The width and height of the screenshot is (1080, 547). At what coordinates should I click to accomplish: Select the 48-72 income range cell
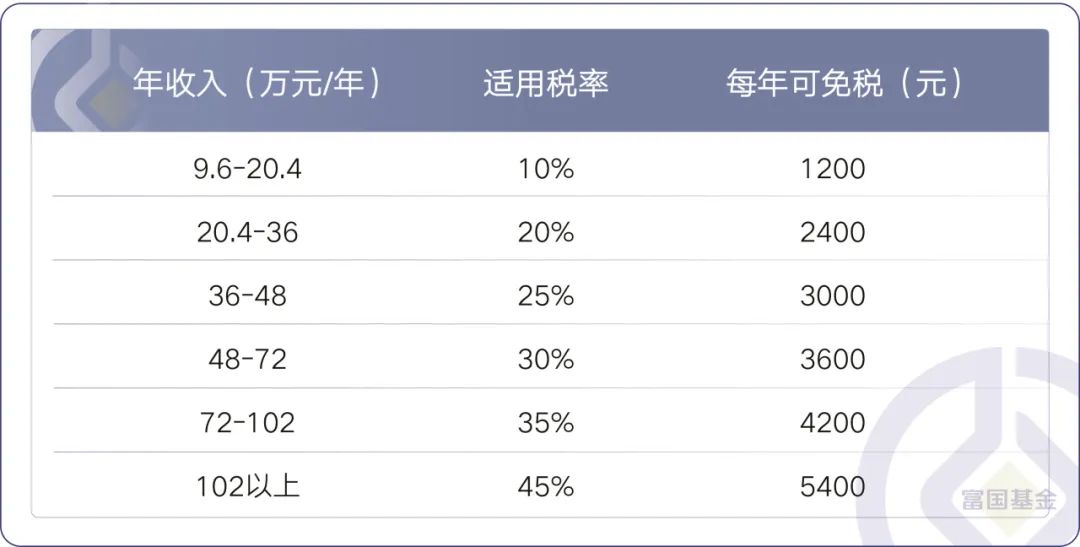point(247,359)
